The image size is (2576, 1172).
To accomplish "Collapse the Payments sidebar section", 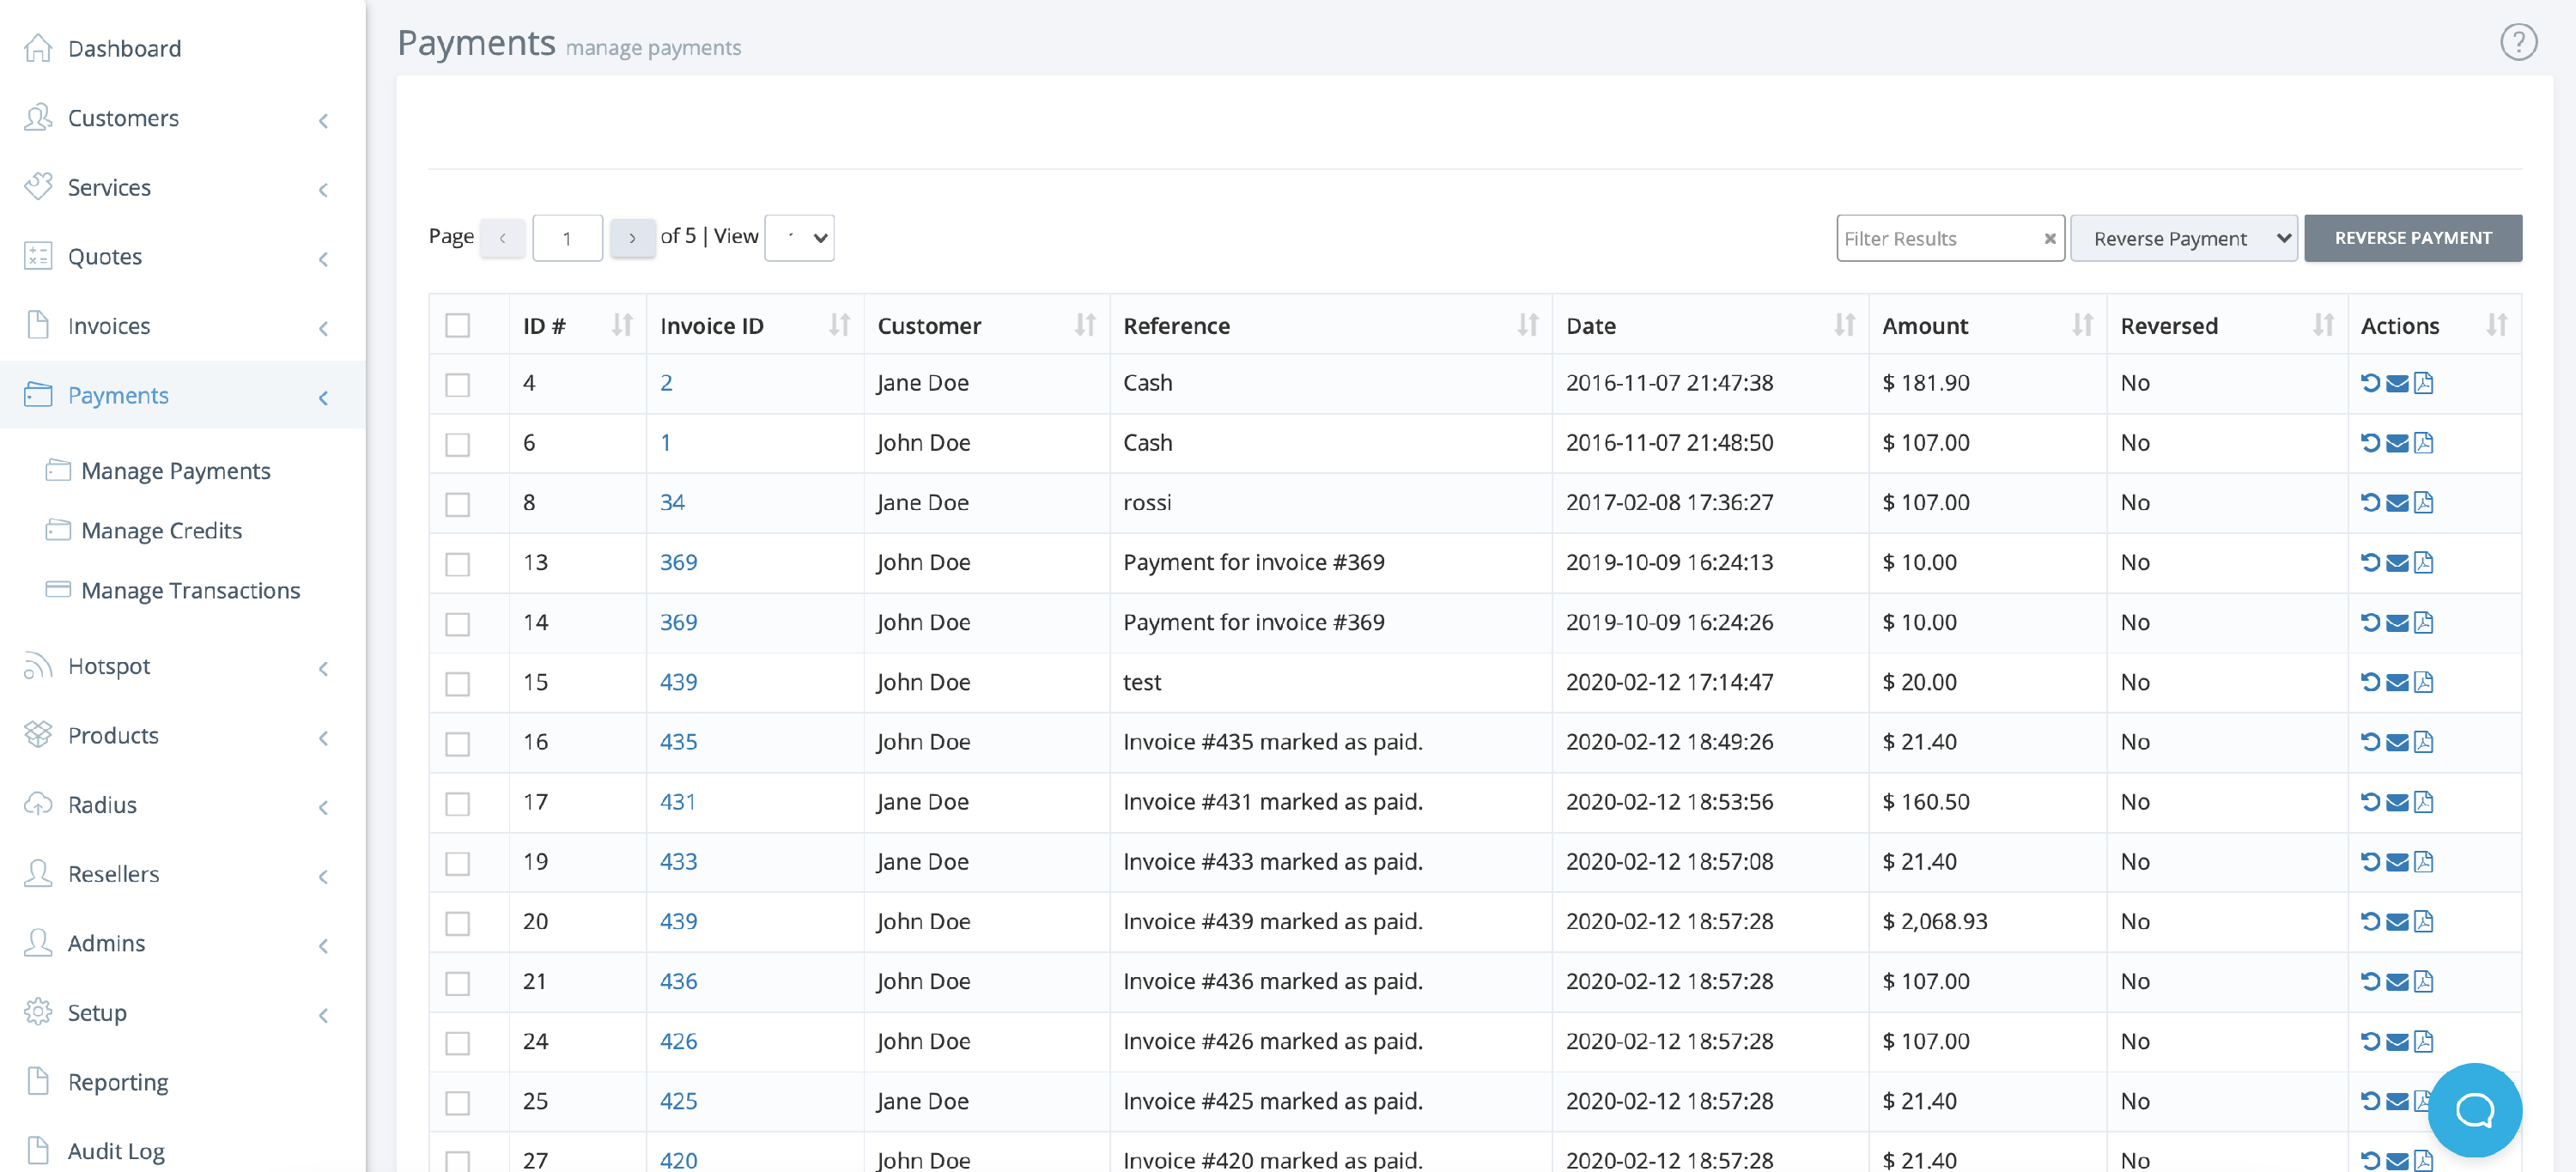I will click(322, 397).
